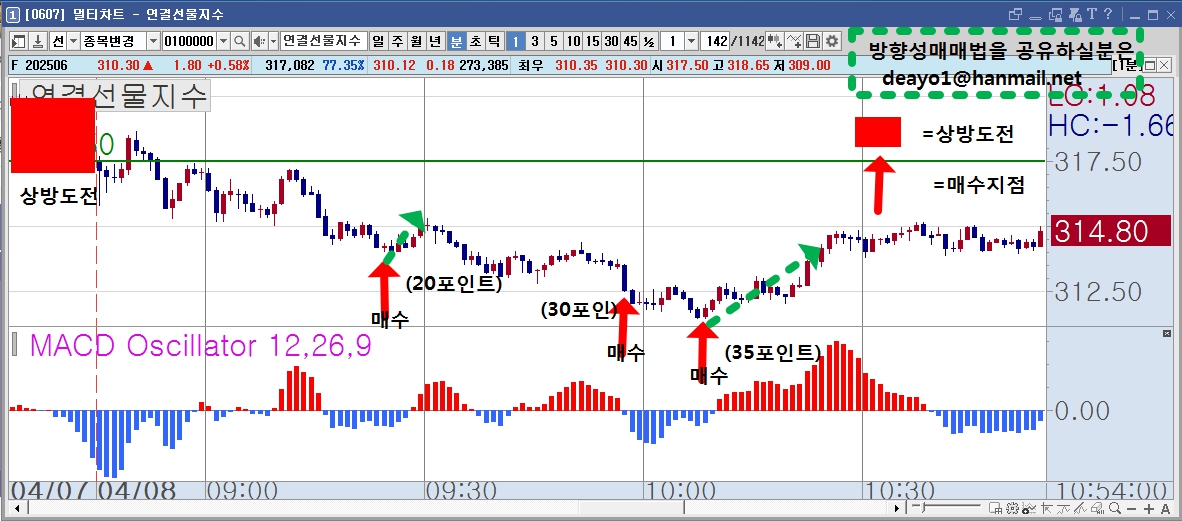The height and width of the screenshot is (521, 1182).
Task: Click the add candlestick chart icon
Action: [775, 41]
